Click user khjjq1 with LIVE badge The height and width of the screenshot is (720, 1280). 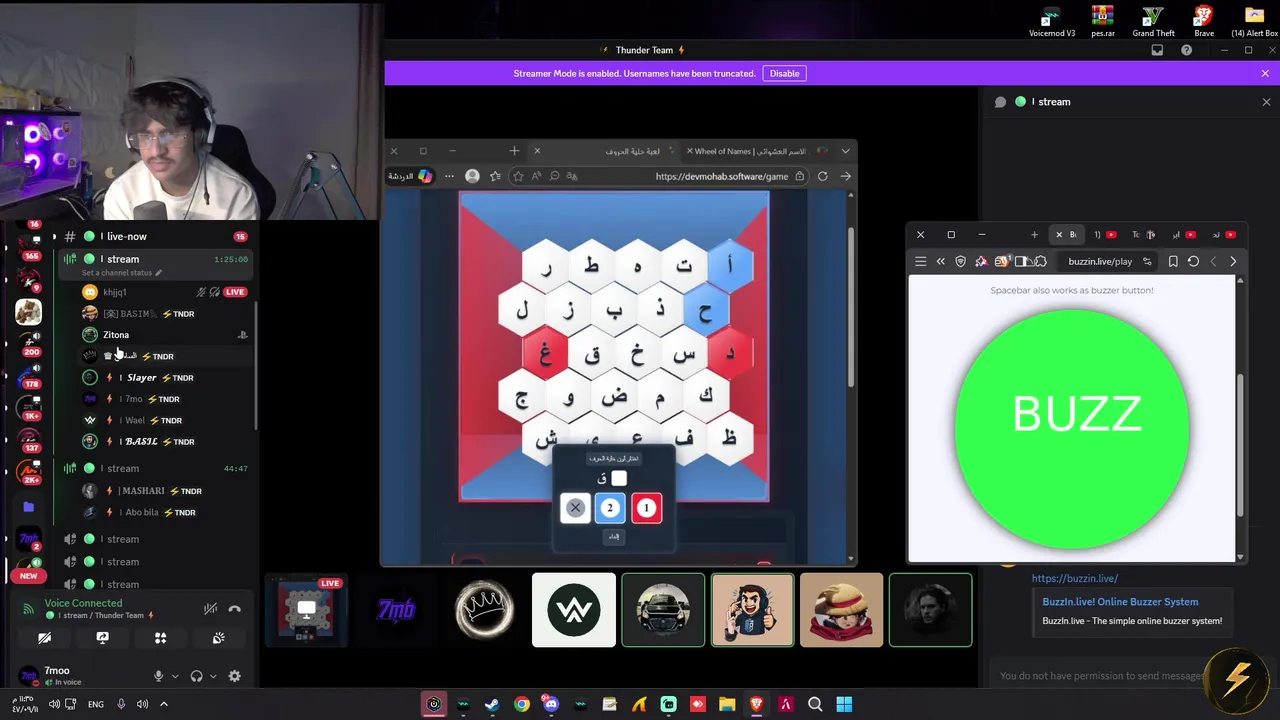tap(114, 292)
